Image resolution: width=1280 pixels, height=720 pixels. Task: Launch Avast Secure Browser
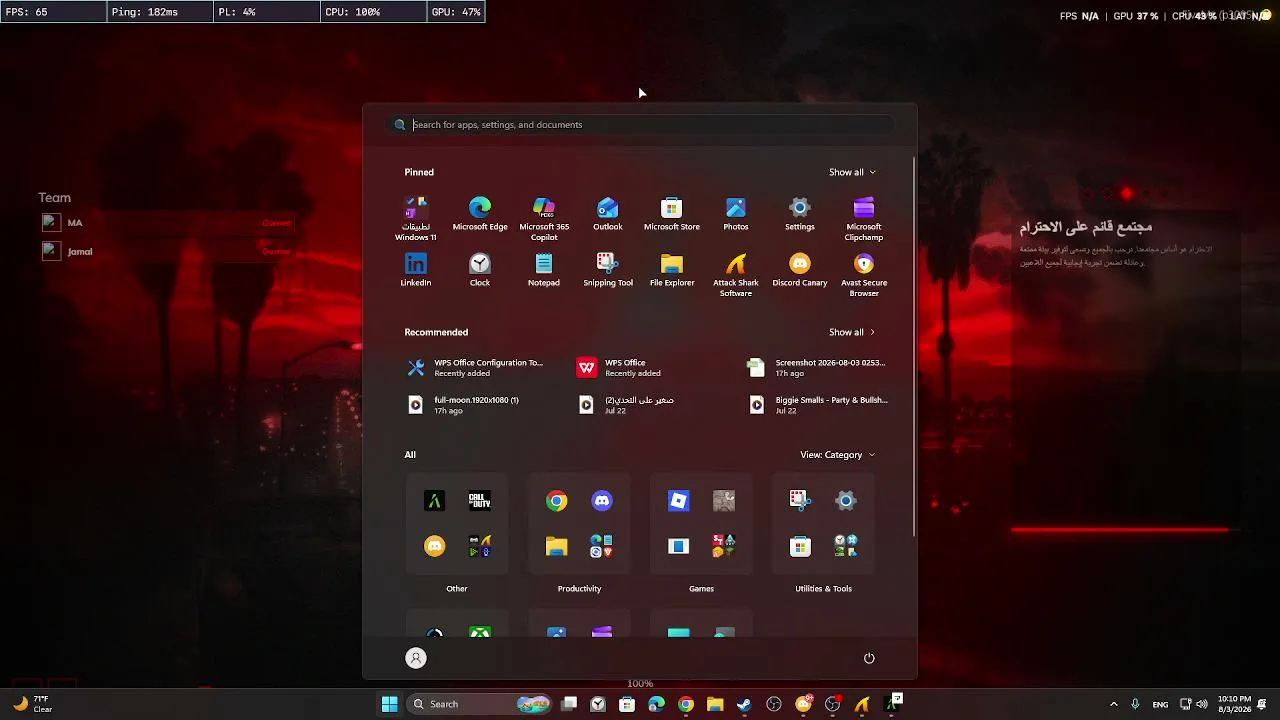tap(864, 274)
